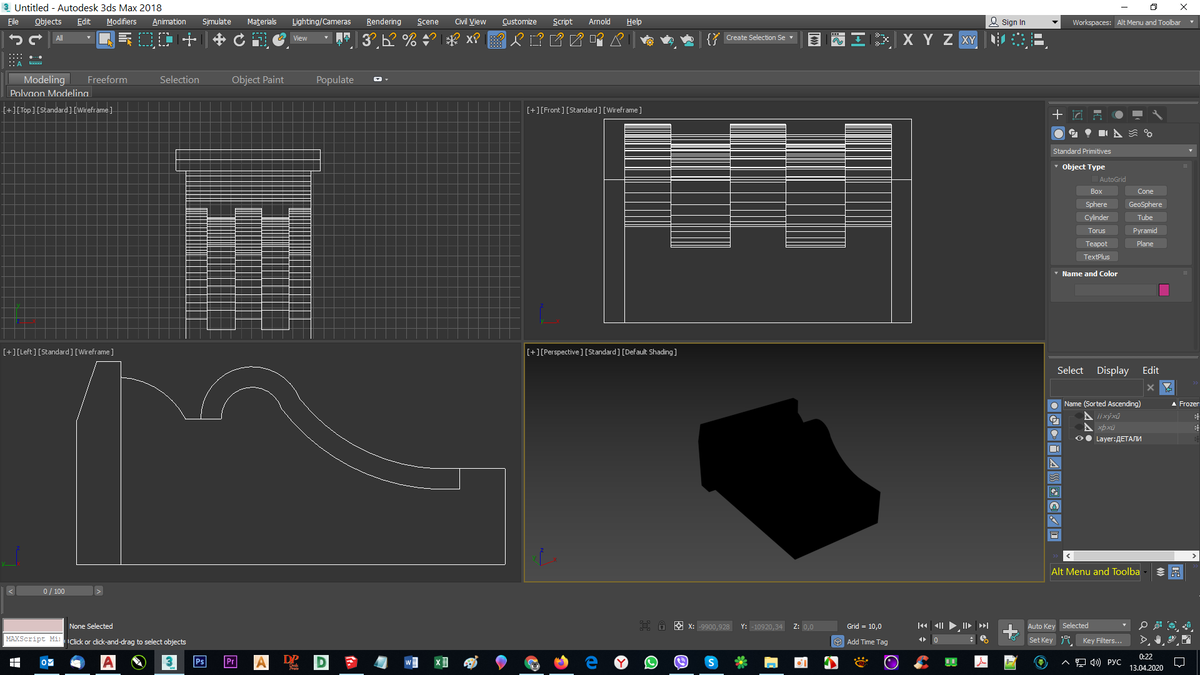Switch to the Freeform ribbon tab
The image size is (1200, 675).
(x=107, y=80)
